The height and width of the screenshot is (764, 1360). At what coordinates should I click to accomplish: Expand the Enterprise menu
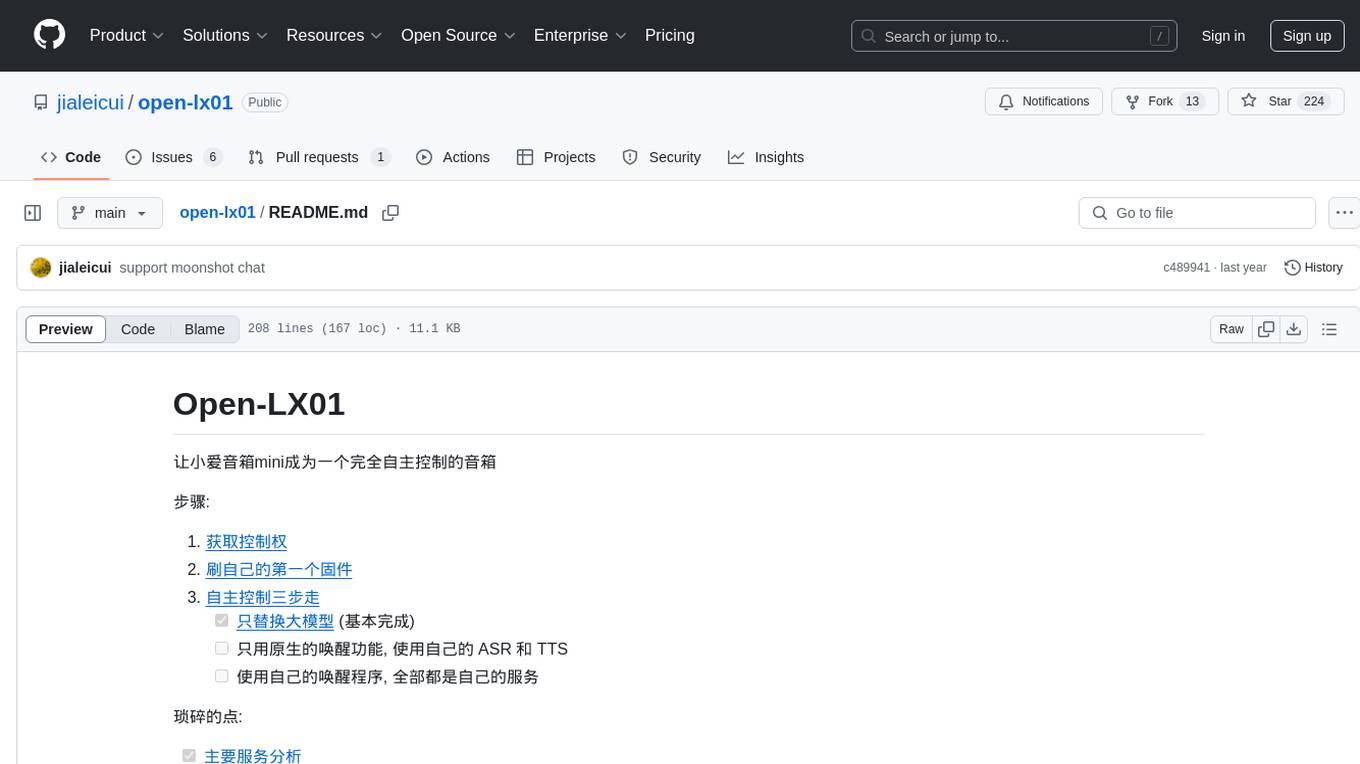(x=580, y=35)
